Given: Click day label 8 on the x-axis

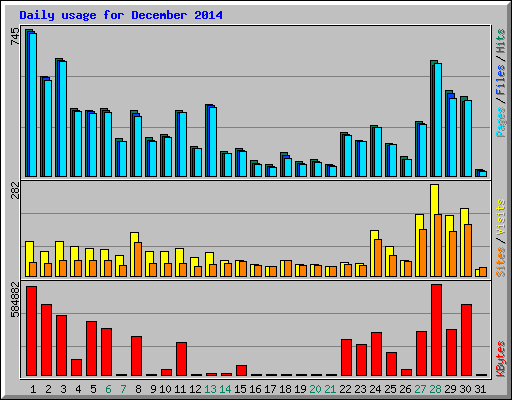Looking at the screenshot, I should click(x=138, y=389).
